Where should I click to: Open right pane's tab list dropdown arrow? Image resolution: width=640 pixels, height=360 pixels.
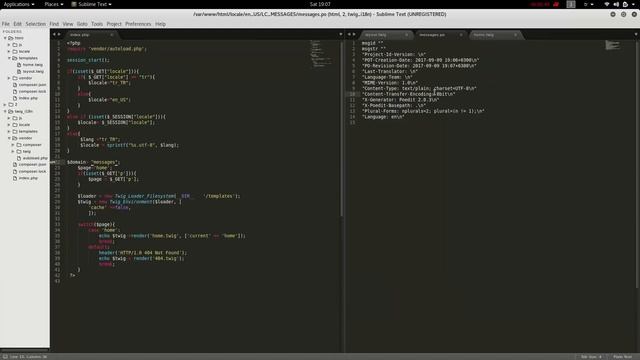[x=636, y=34]
